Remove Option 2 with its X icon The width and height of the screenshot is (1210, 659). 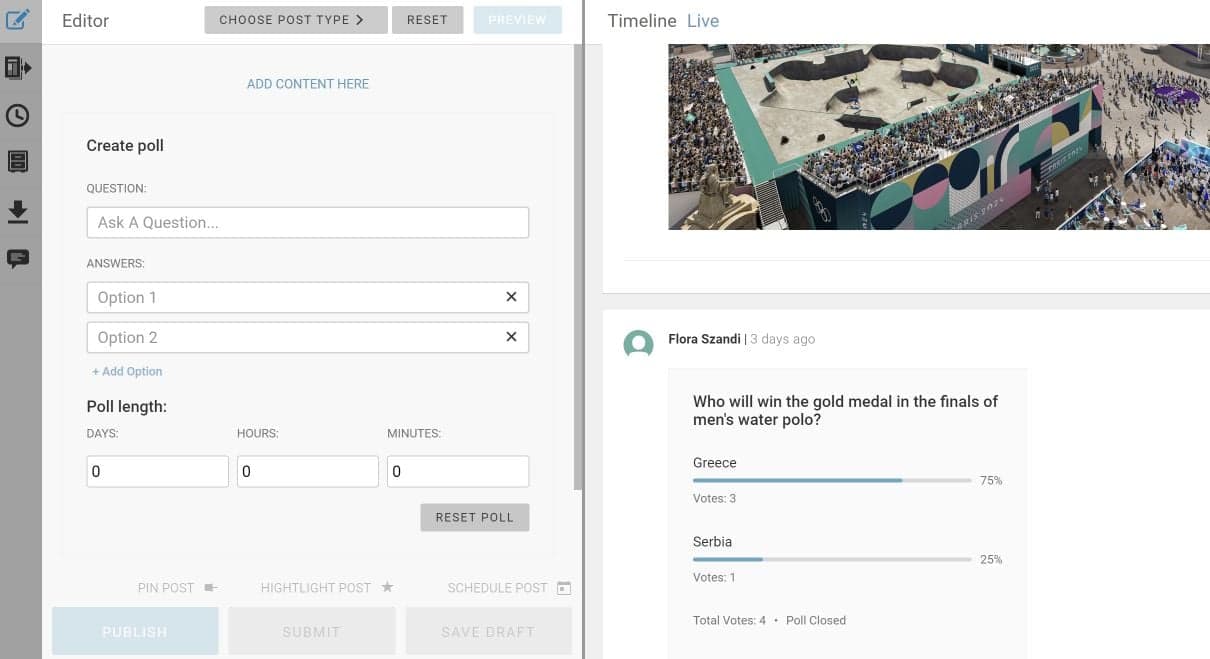click(x=511, y=337)
